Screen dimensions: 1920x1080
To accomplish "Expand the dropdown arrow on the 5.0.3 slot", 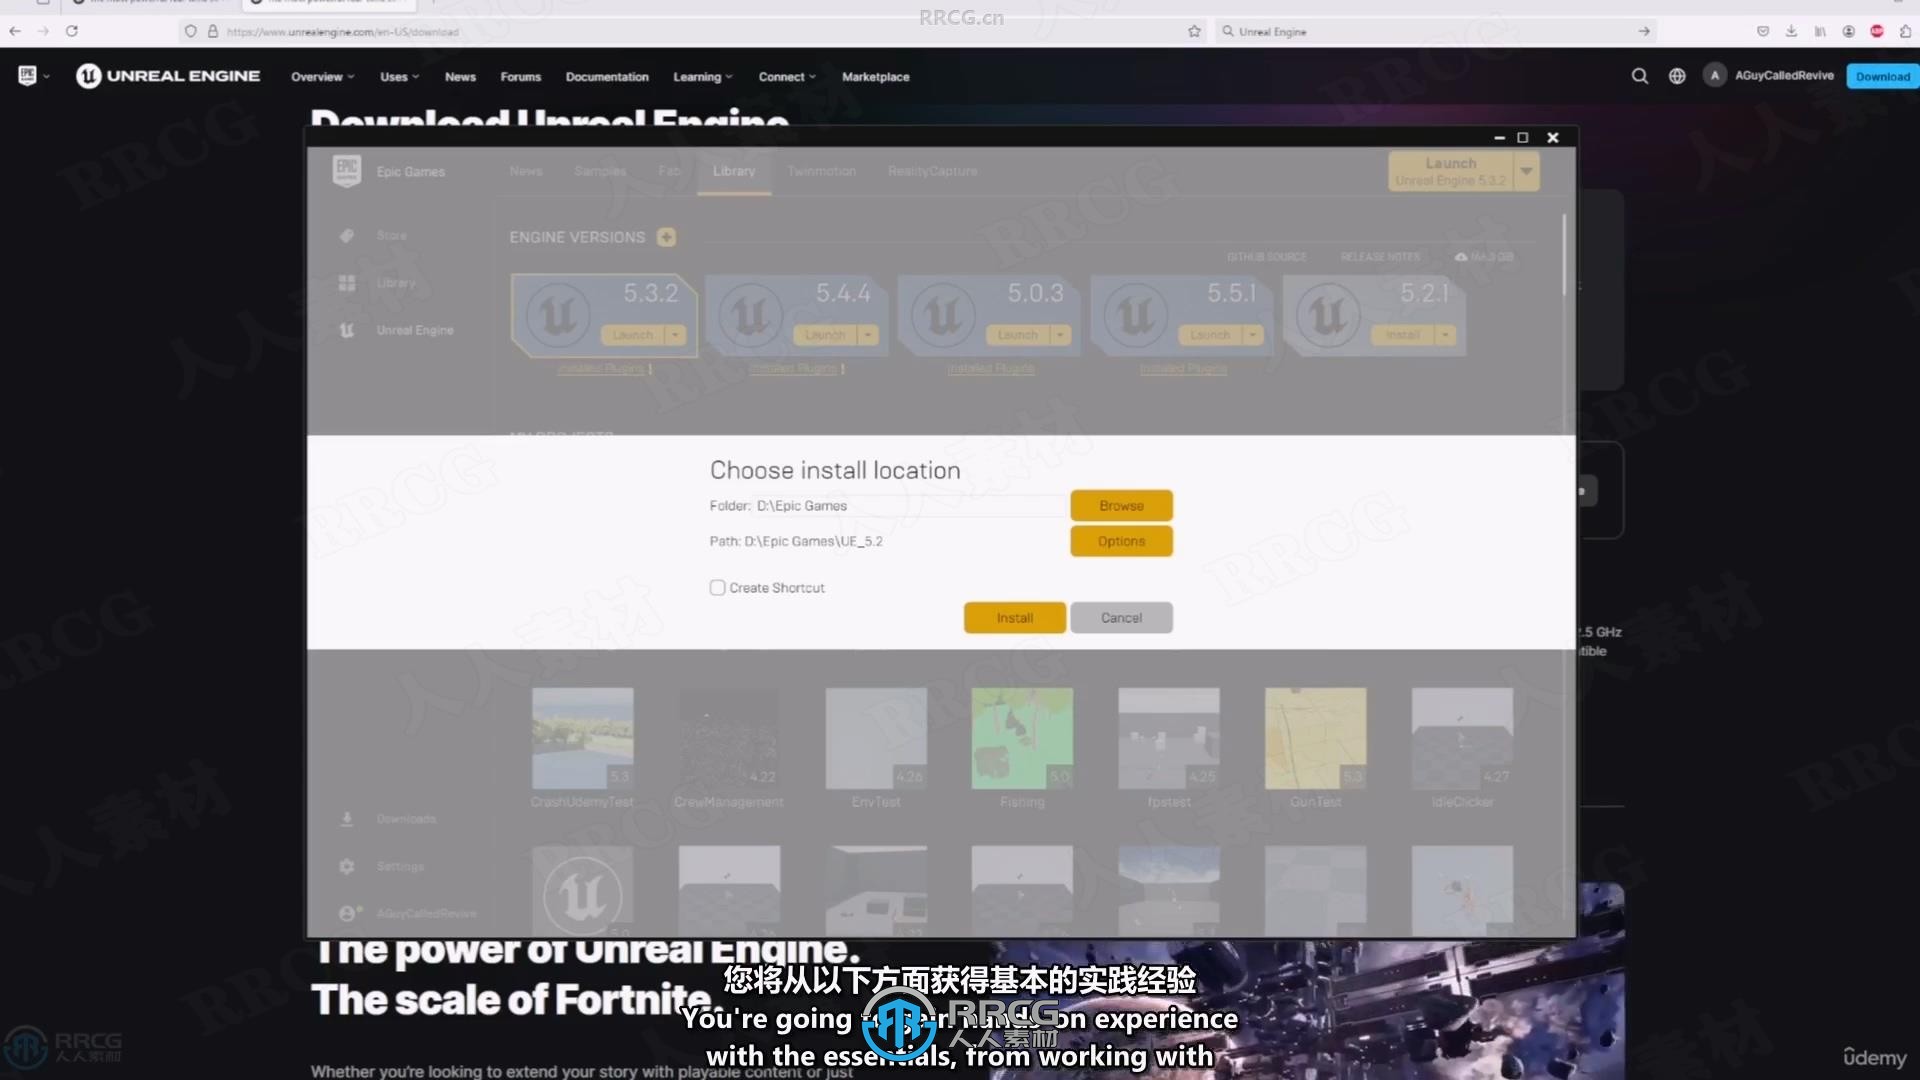I will point(1060,335).
